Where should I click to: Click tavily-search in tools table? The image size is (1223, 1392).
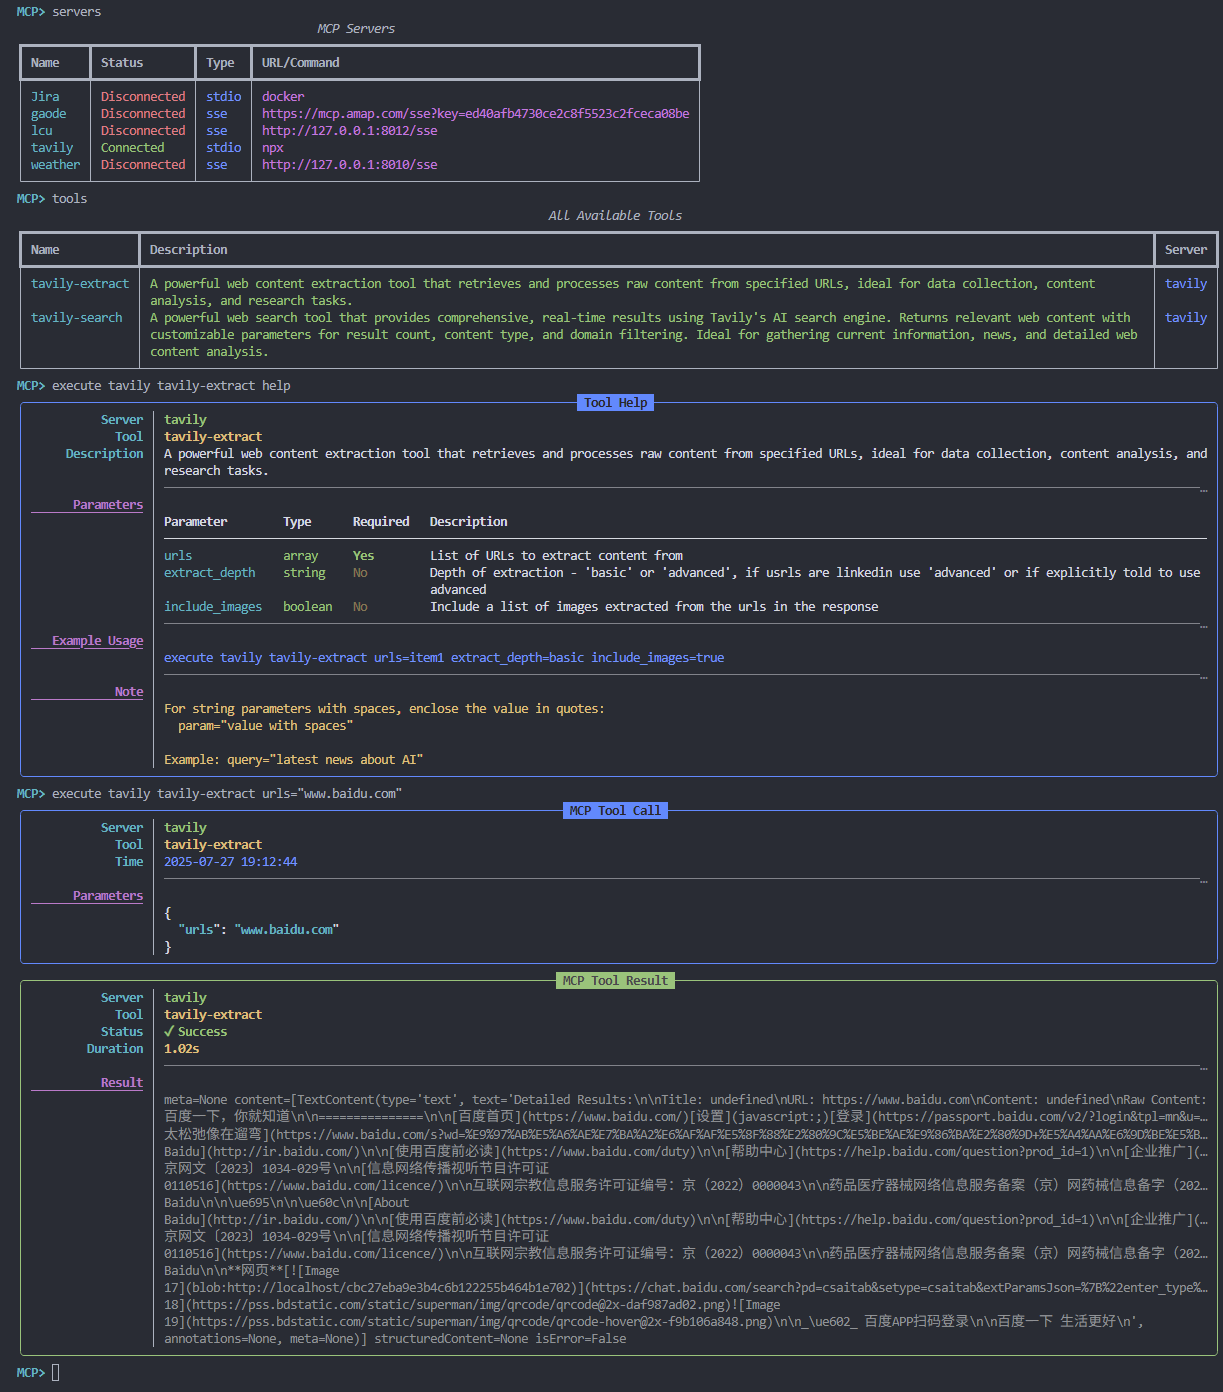click(77, 318)
